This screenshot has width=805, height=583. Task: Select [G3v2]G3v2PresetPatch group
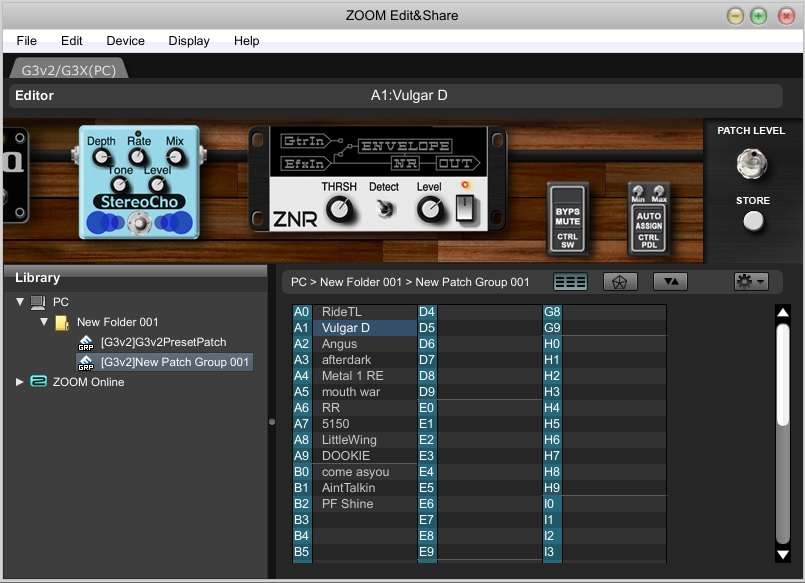pos(163,342)
